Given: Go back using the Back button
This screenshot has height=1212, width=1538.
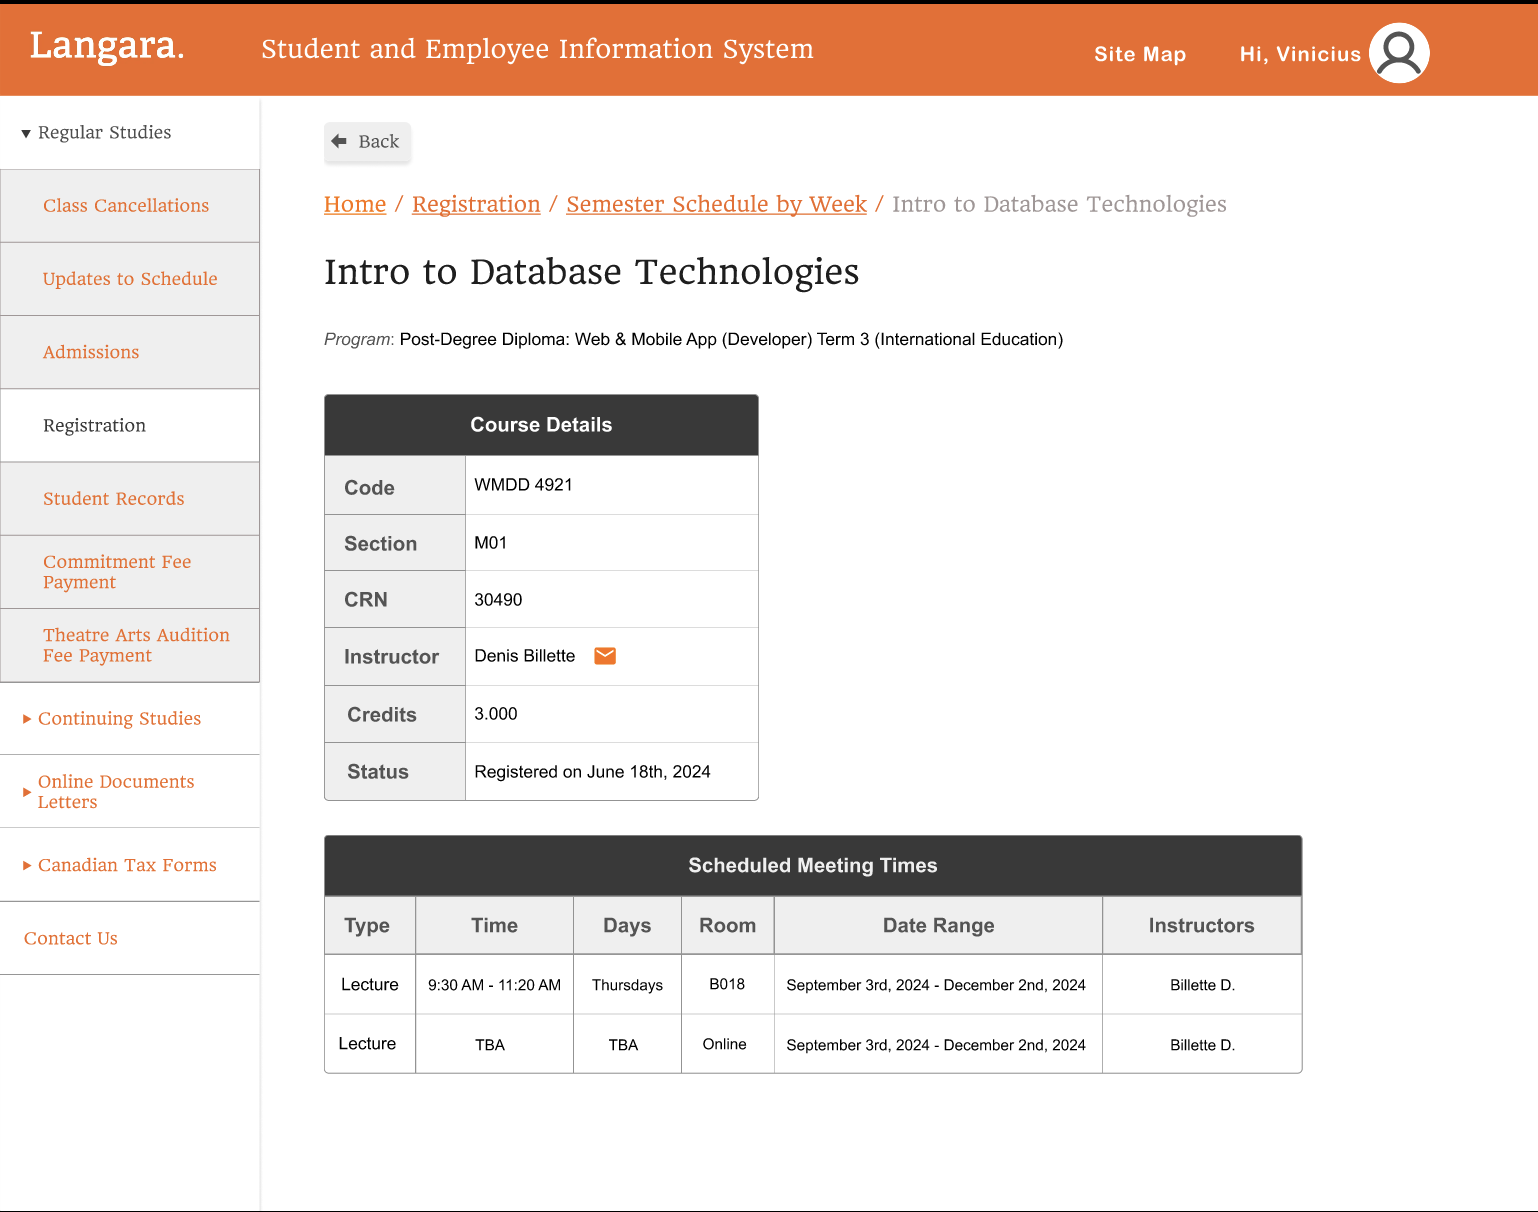Looking at the screenshot, I should pyautogui.click(x=367, y=142).
